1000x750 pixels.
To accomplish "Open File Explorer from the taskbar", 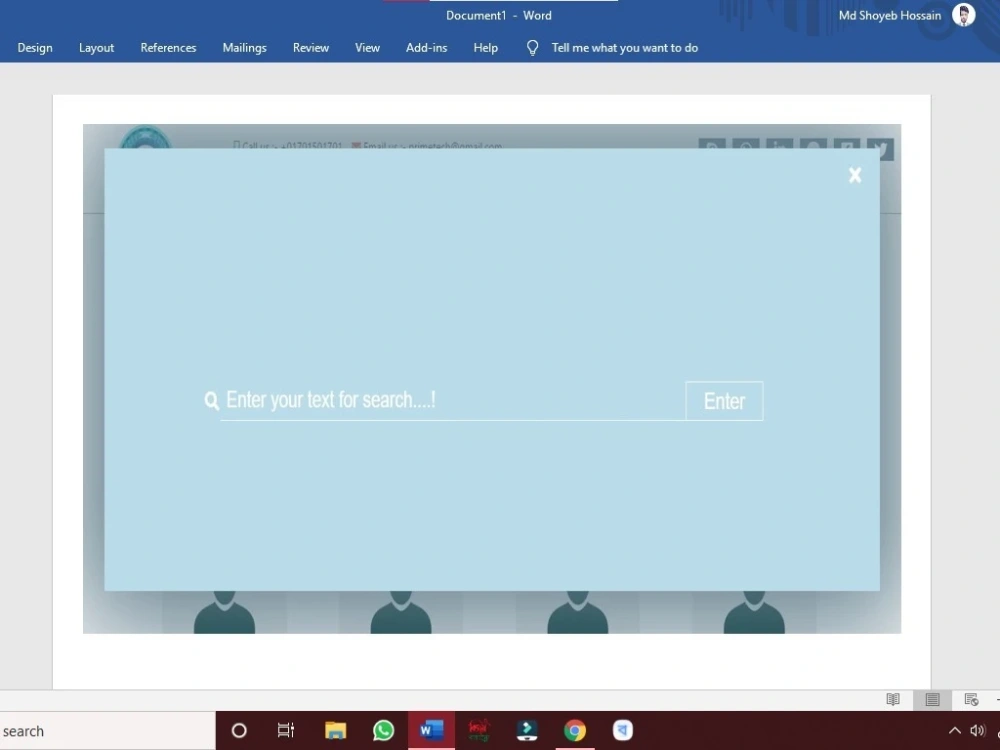I will [335, 731].
